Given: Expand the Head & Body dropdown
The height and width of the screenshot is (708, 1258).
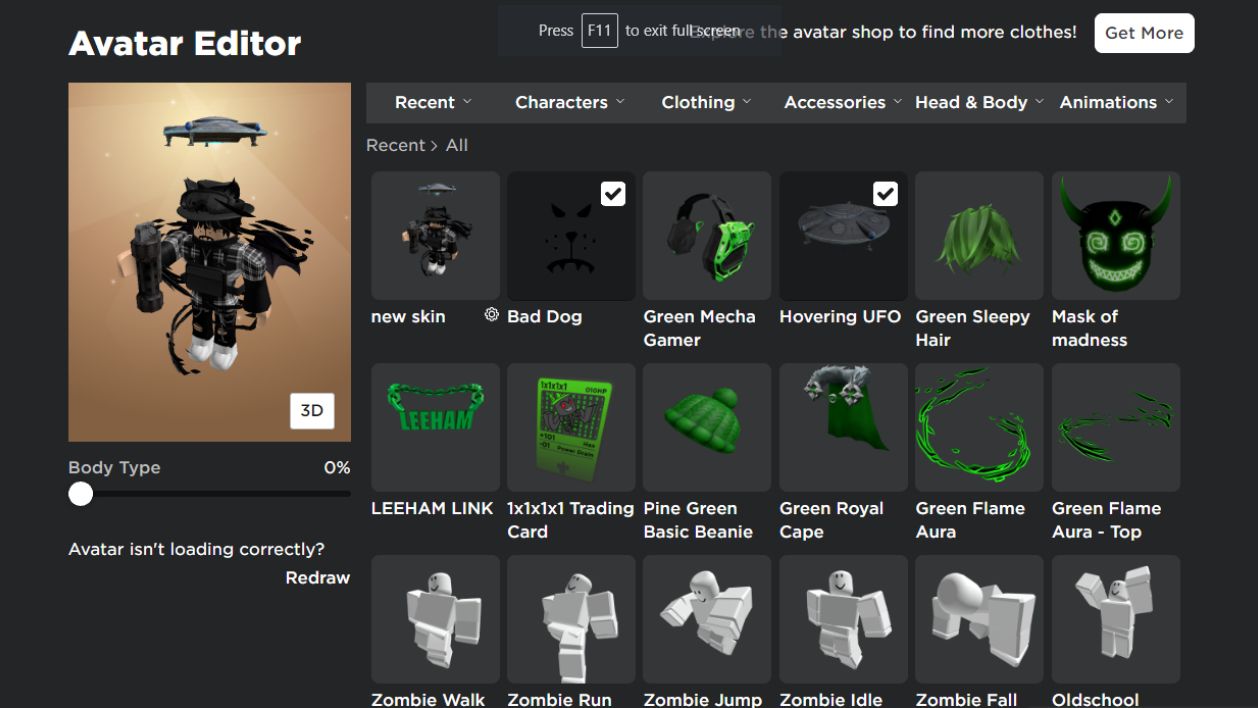Looking at the screenshot, I should click(x=979, y=102).
